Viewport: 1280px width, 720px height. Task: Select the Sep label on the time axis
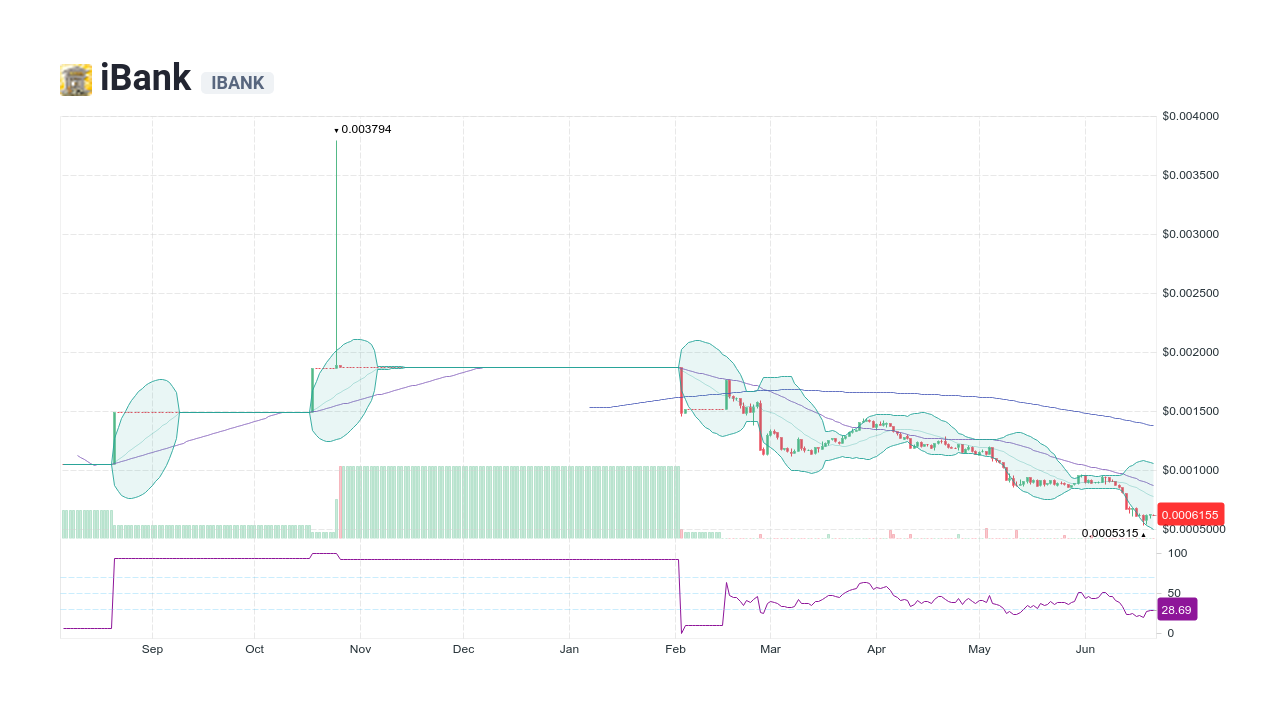click(x=152, y=649)
